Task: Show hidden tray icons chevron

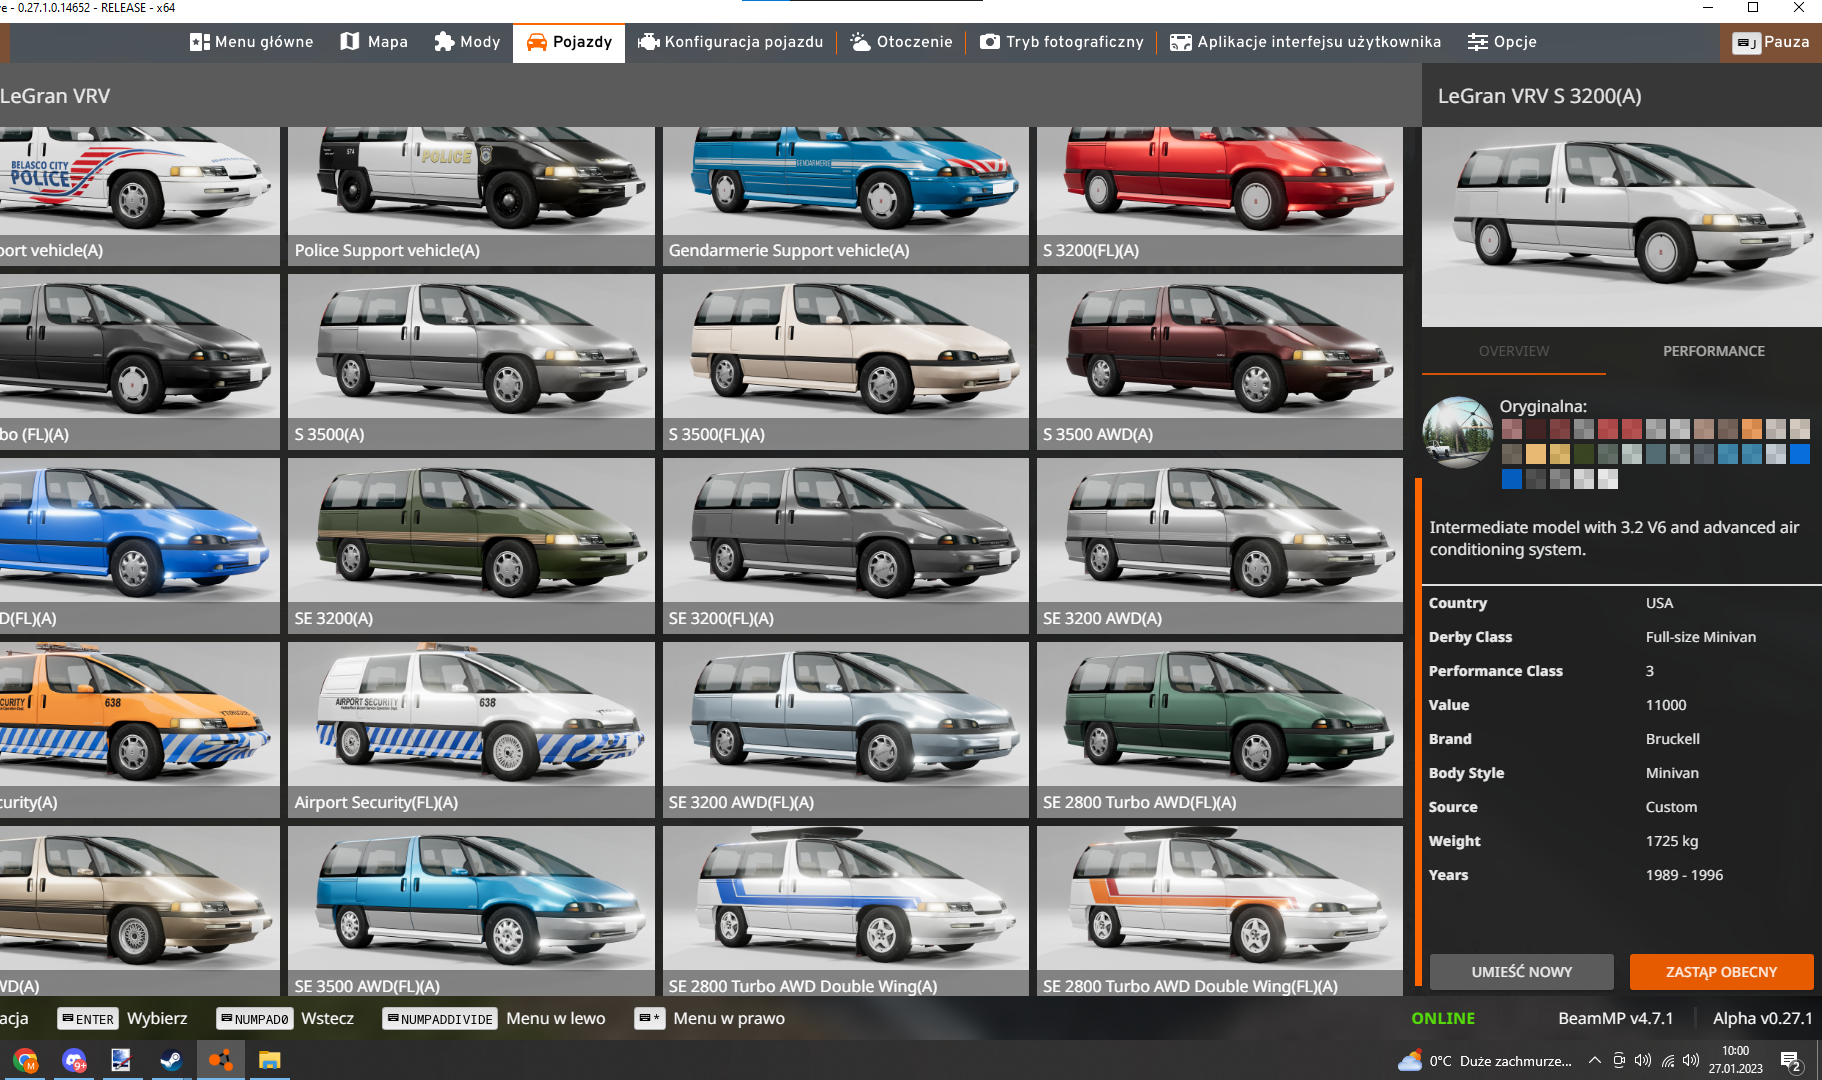Action: [x=1594, y=1061]
